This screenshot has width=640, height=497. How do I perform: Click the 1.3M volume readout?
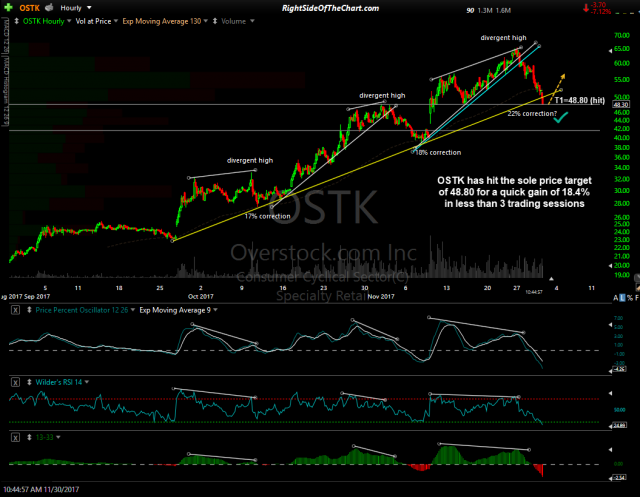coord(485,11)
